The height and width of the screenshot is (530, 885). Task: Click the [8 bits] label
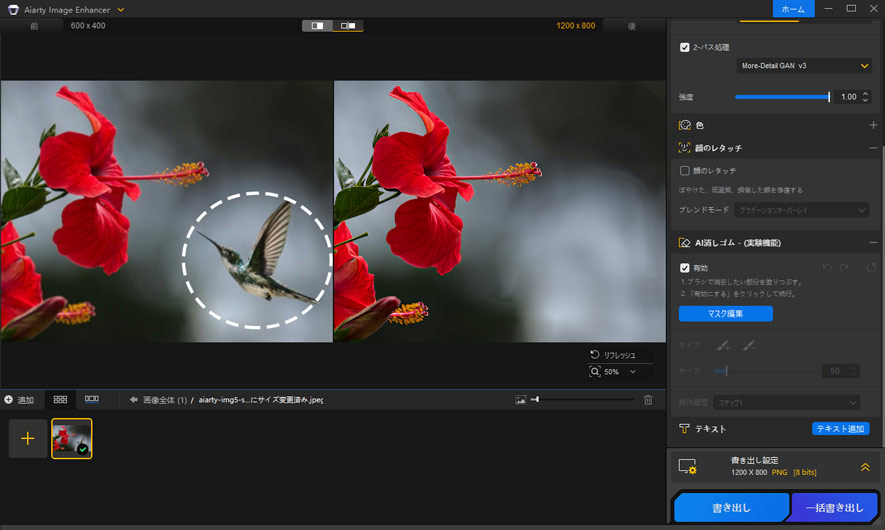[805, 472]
